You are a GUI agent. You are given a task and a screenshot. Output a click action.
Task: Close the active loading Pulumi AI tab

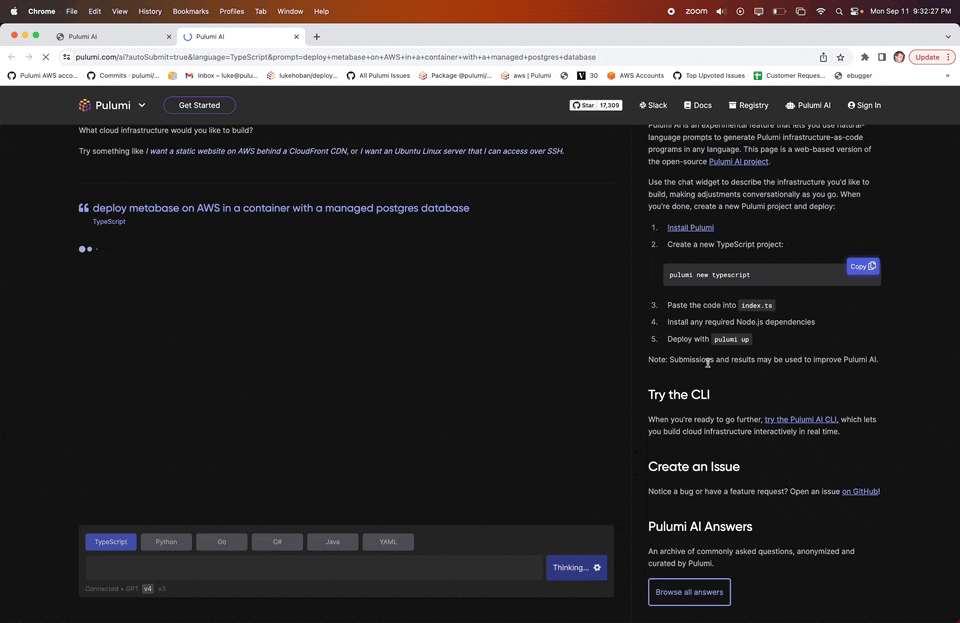[296, 37]
